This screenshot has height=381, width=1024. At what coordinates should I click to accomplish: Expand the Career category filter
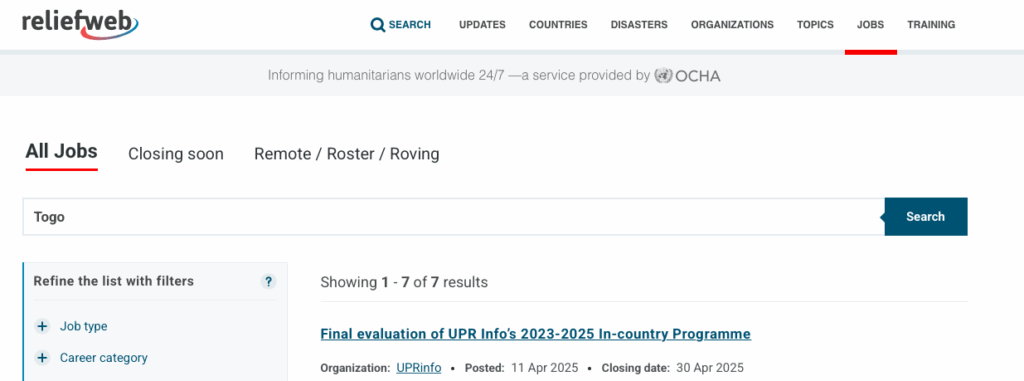tap(104, 357)
